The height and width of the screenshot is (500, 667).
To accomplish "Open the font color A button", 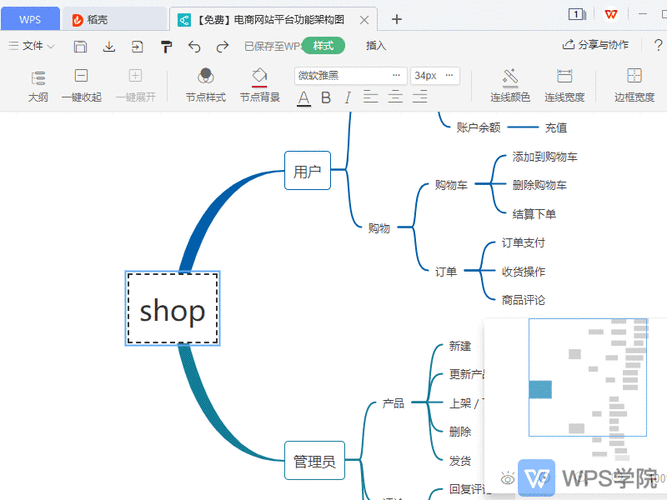I will pyautogui.click(x=304, y=98).
